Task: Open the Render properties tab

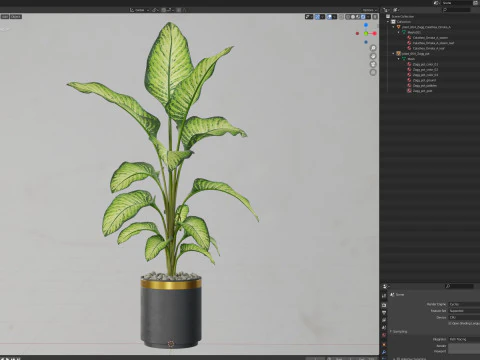Action: coord(384,305)
